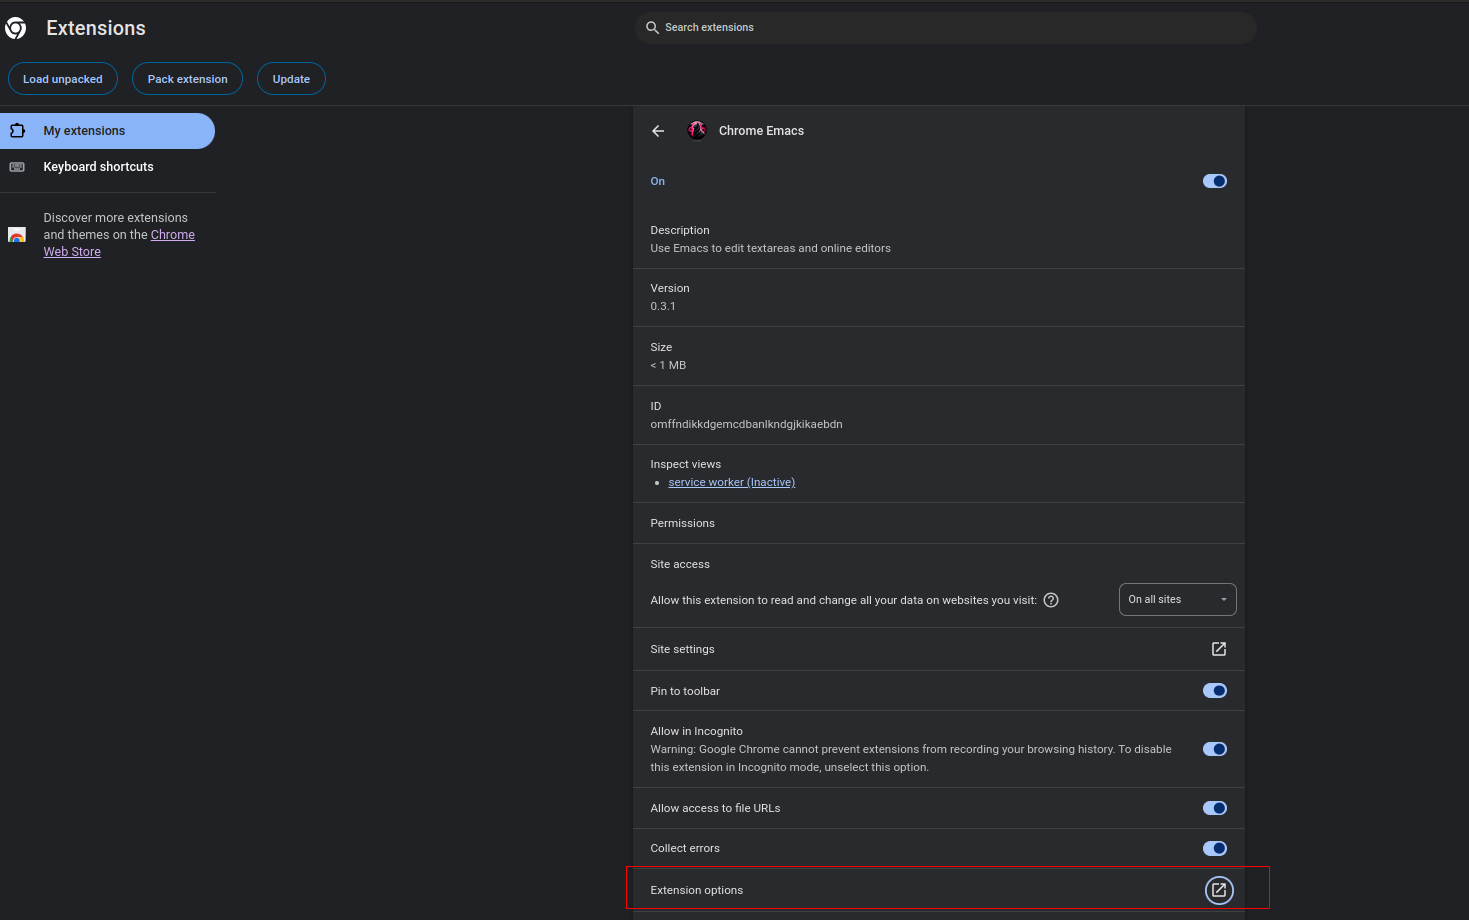Click the version number 0.3.1

point(663,306)
